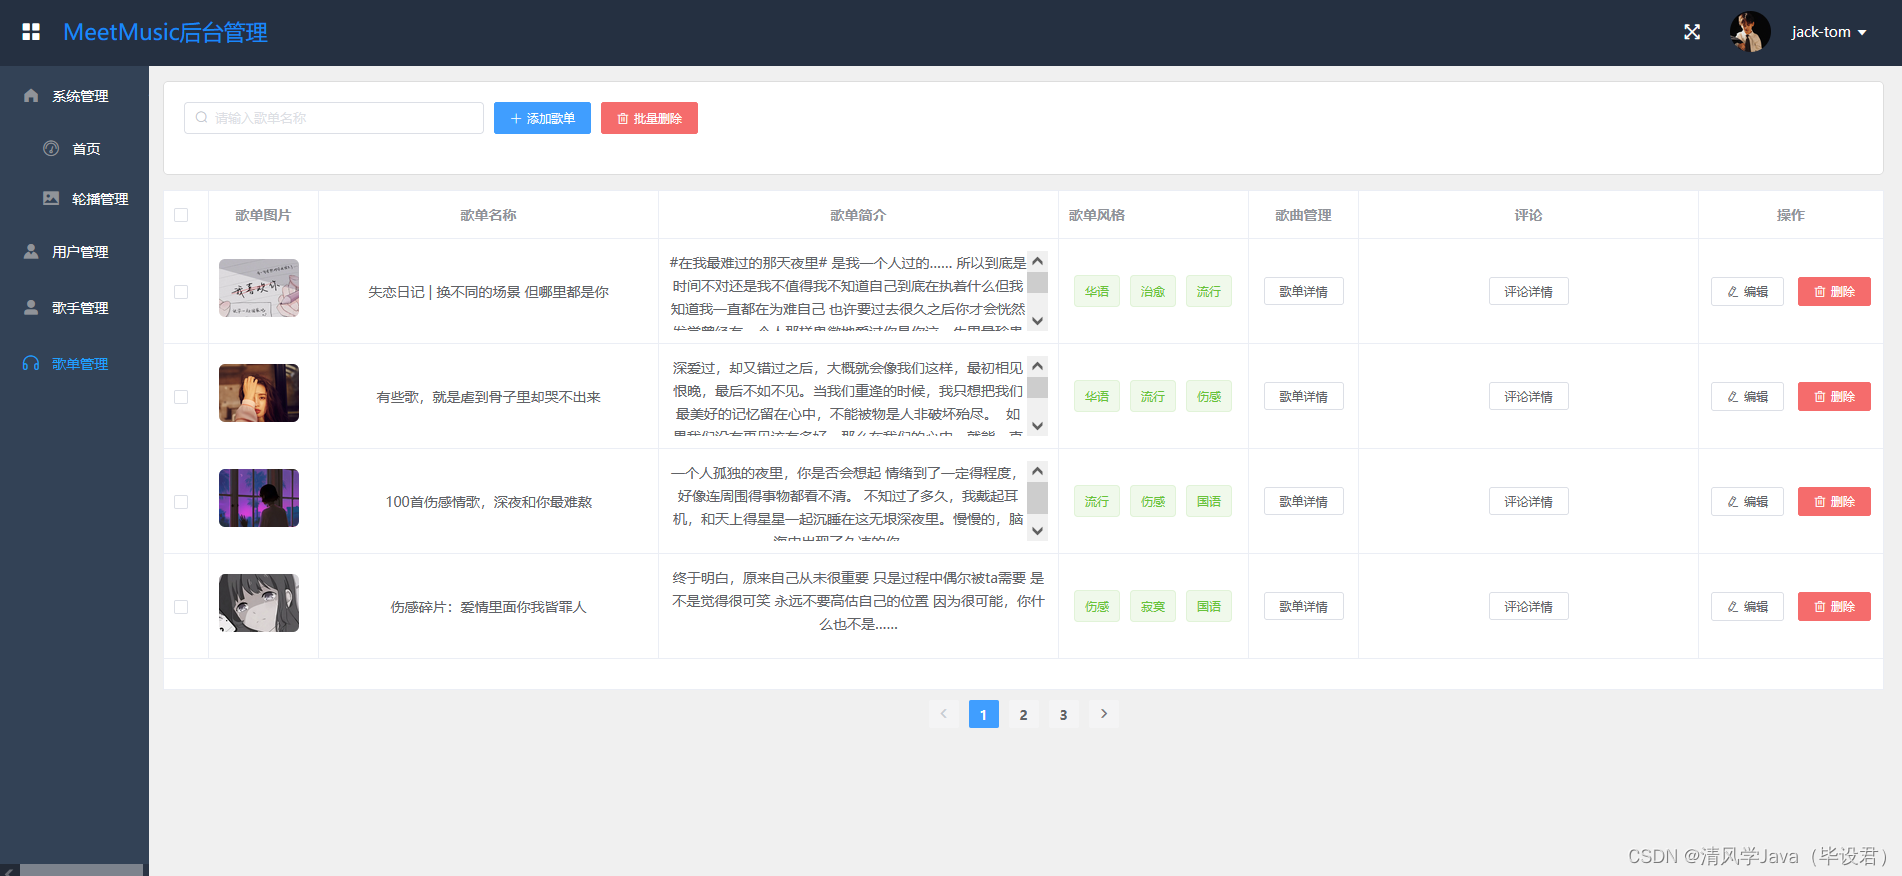
Task: Delete the 伤感碎片 playlist
Action: (1834, 606)
